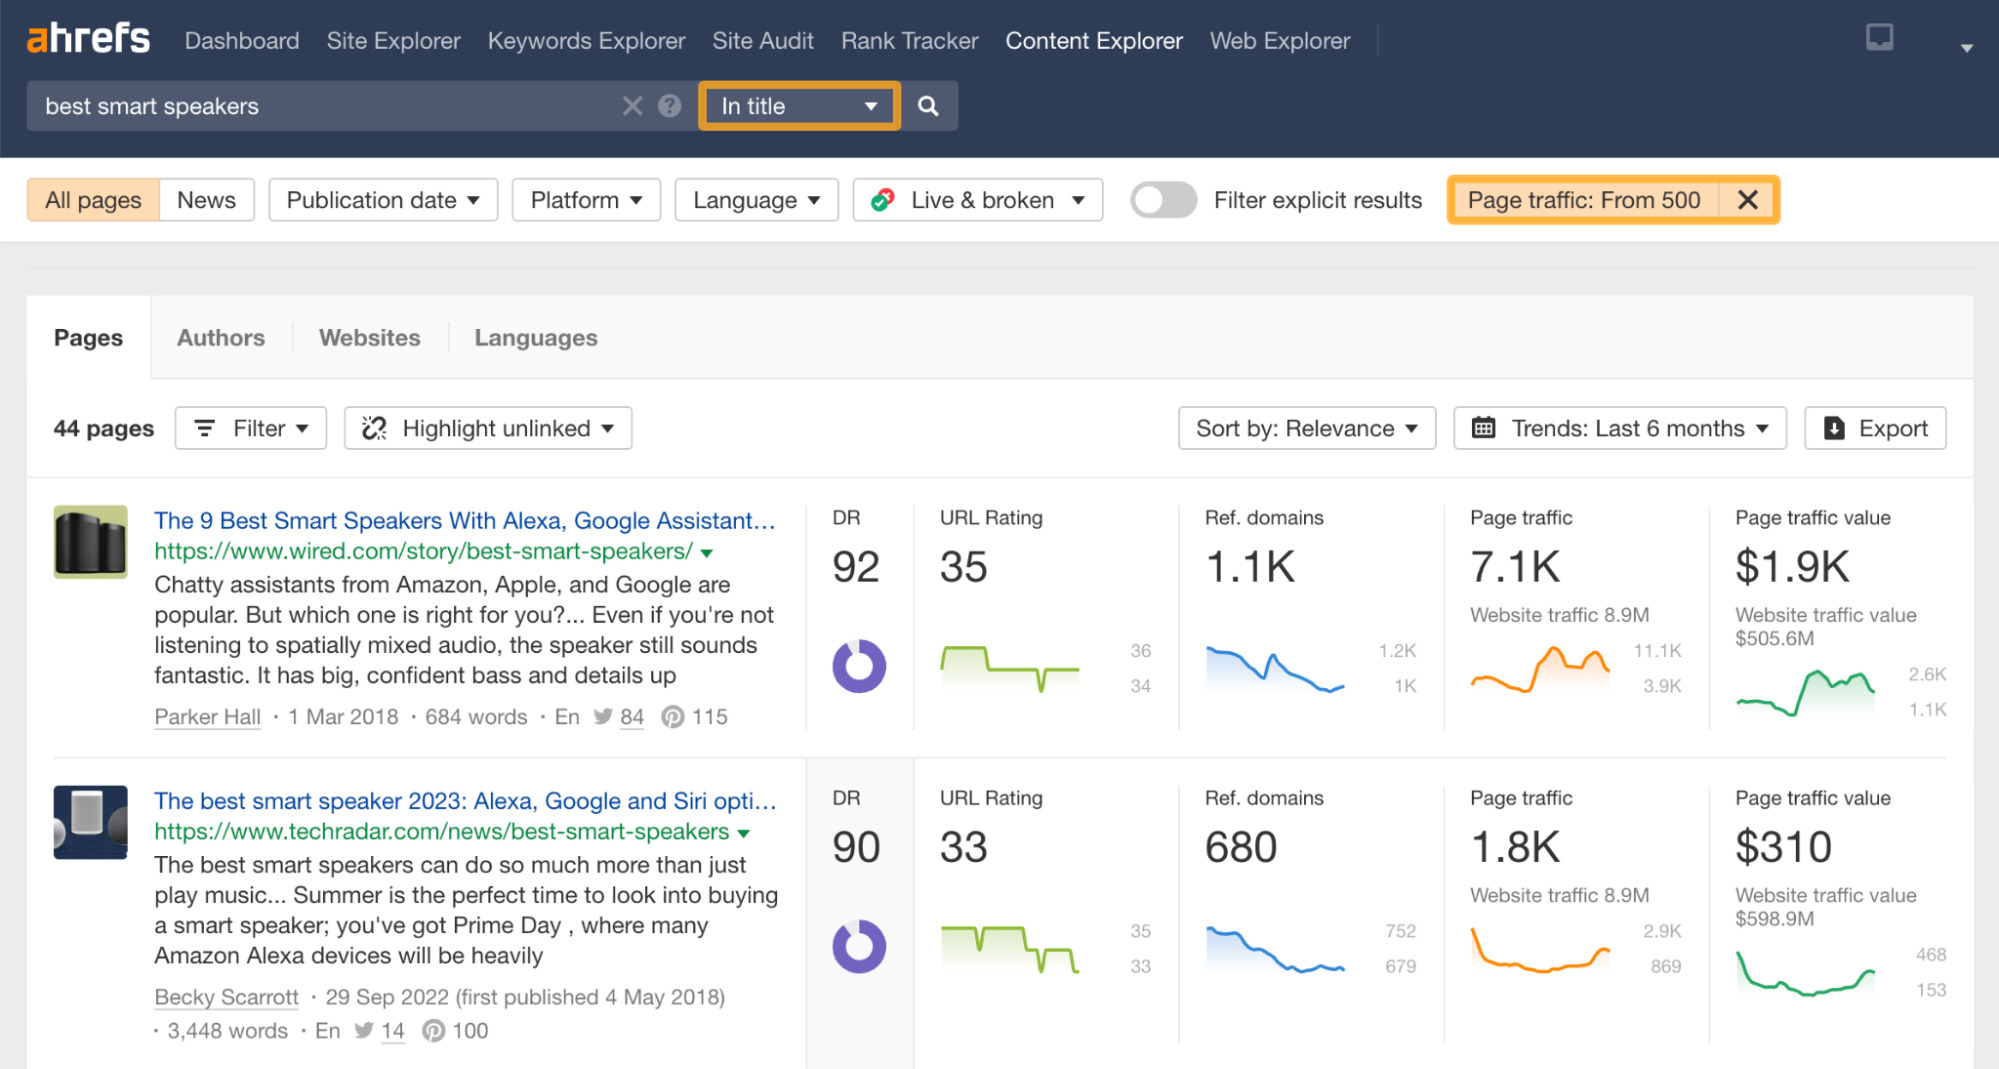Open the In title search mode dropdown

797,105
